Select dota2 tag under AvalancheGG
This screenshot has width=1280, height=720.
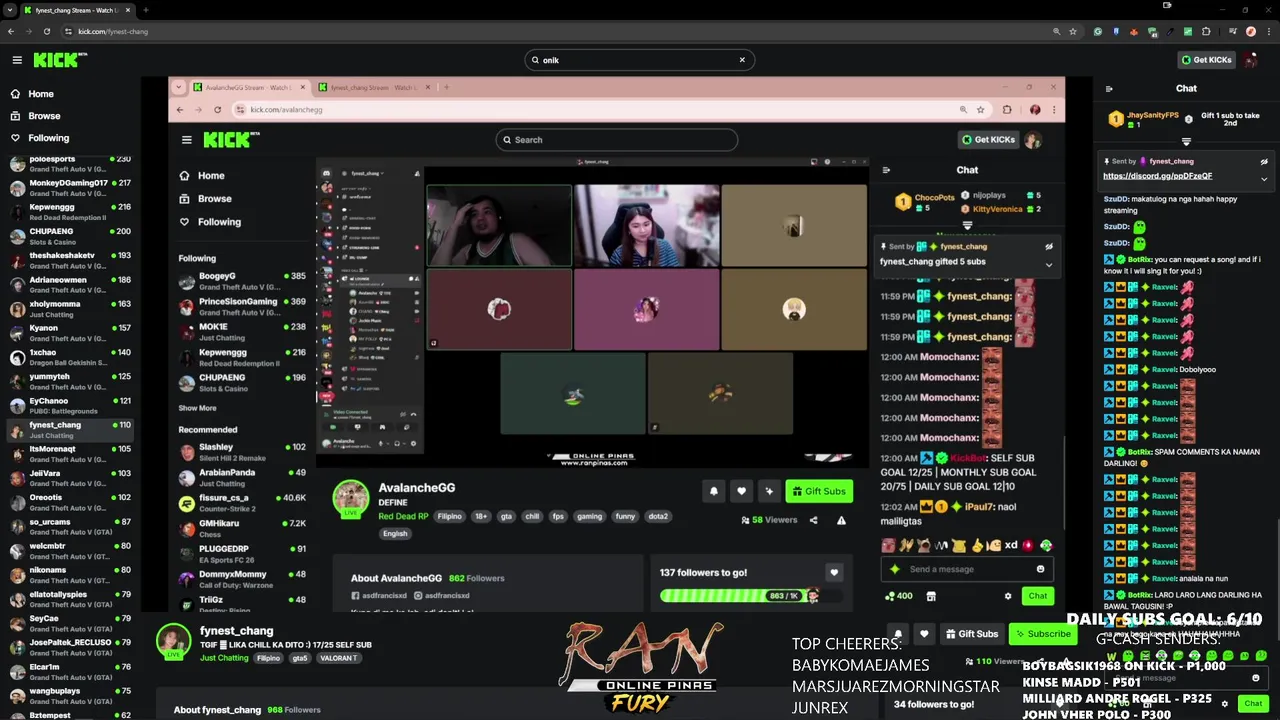658,517
